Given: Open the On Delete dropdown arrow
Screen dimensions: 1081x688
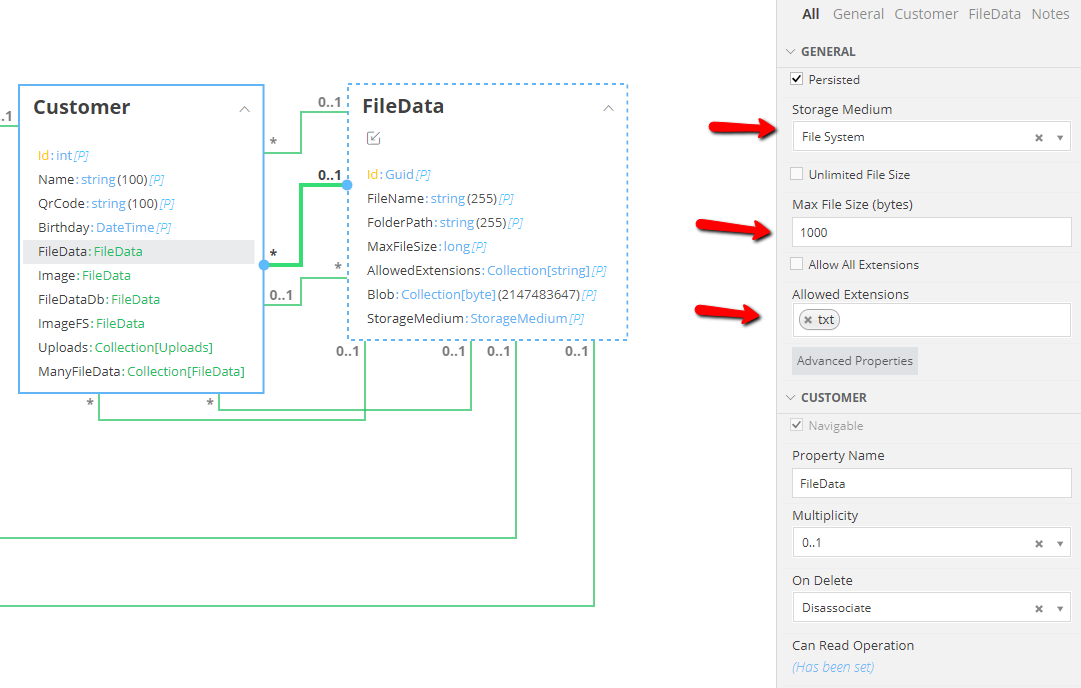Looking at the screenshot, I should point(1060,609).
